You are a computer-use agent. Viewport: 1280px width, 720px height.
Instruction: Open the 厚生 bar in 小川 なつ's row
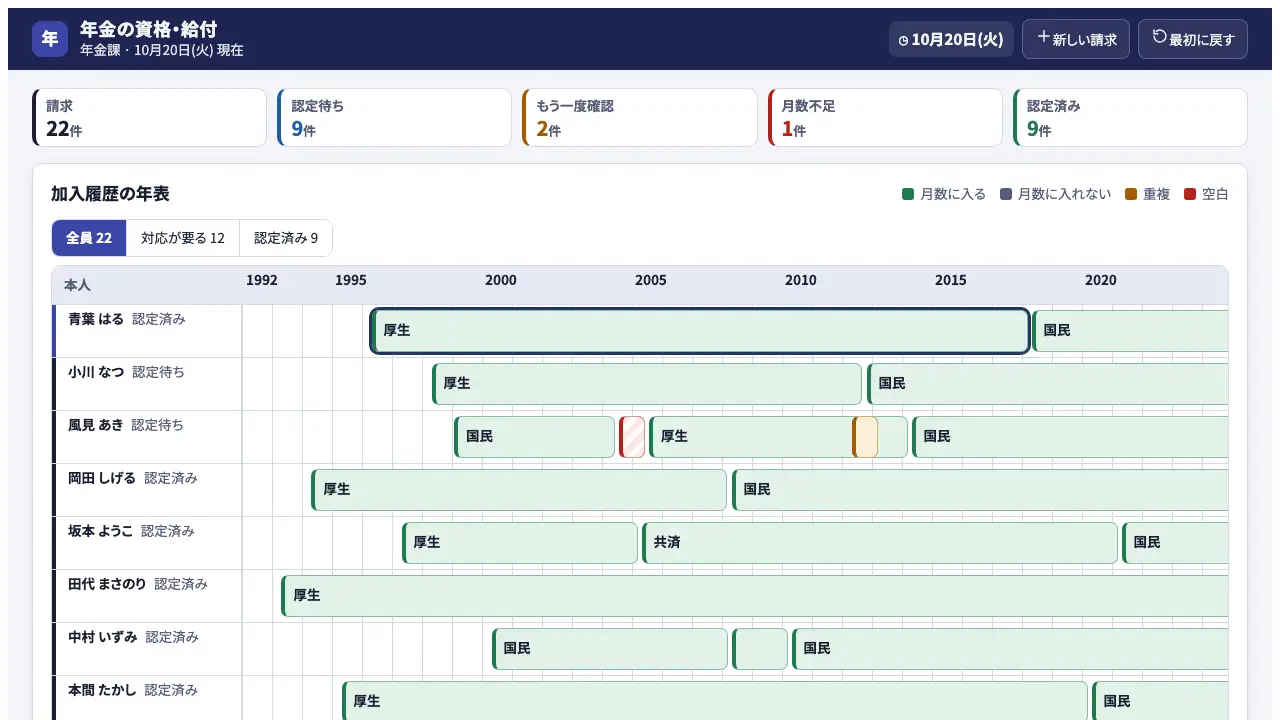coord(647,384)
